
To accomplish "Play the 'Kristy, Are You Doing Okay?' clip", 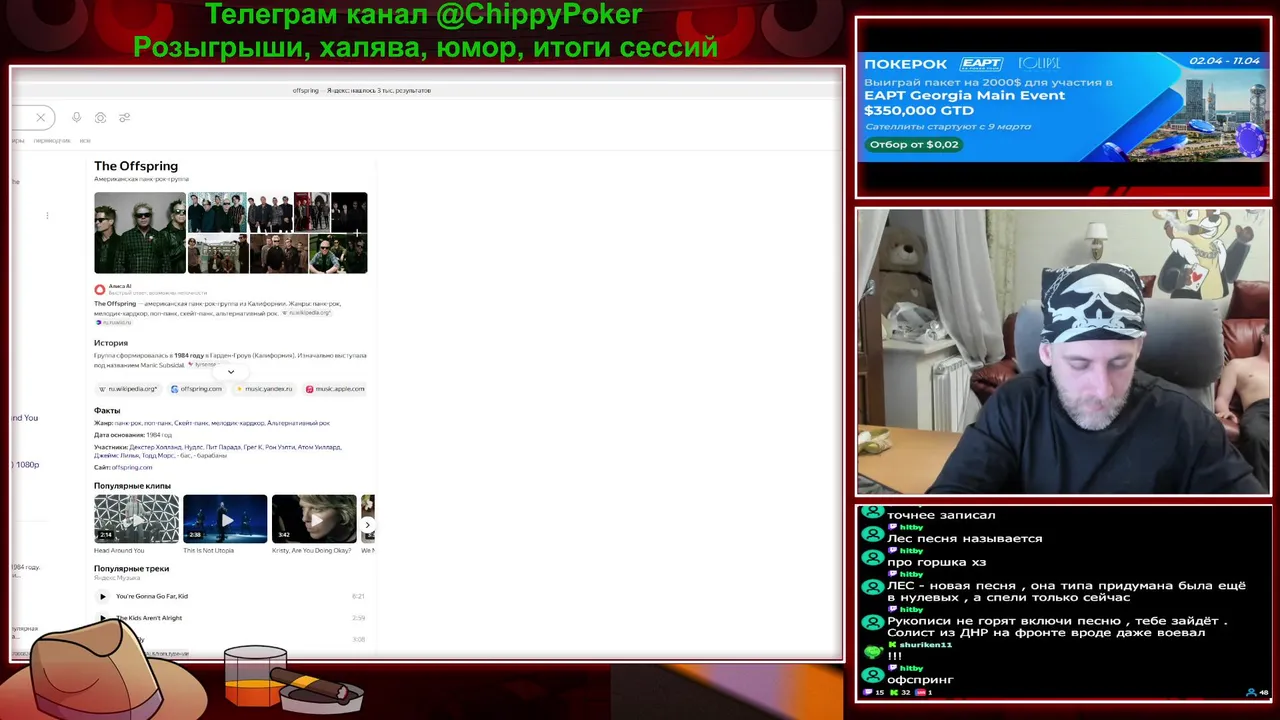I will [x=314, y=519].
